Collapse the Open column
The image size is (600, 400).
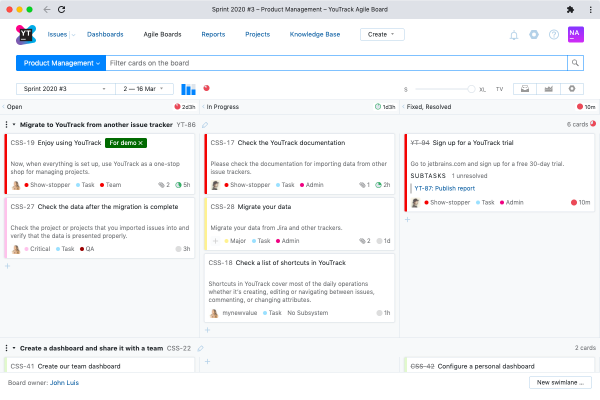point(3,107)
